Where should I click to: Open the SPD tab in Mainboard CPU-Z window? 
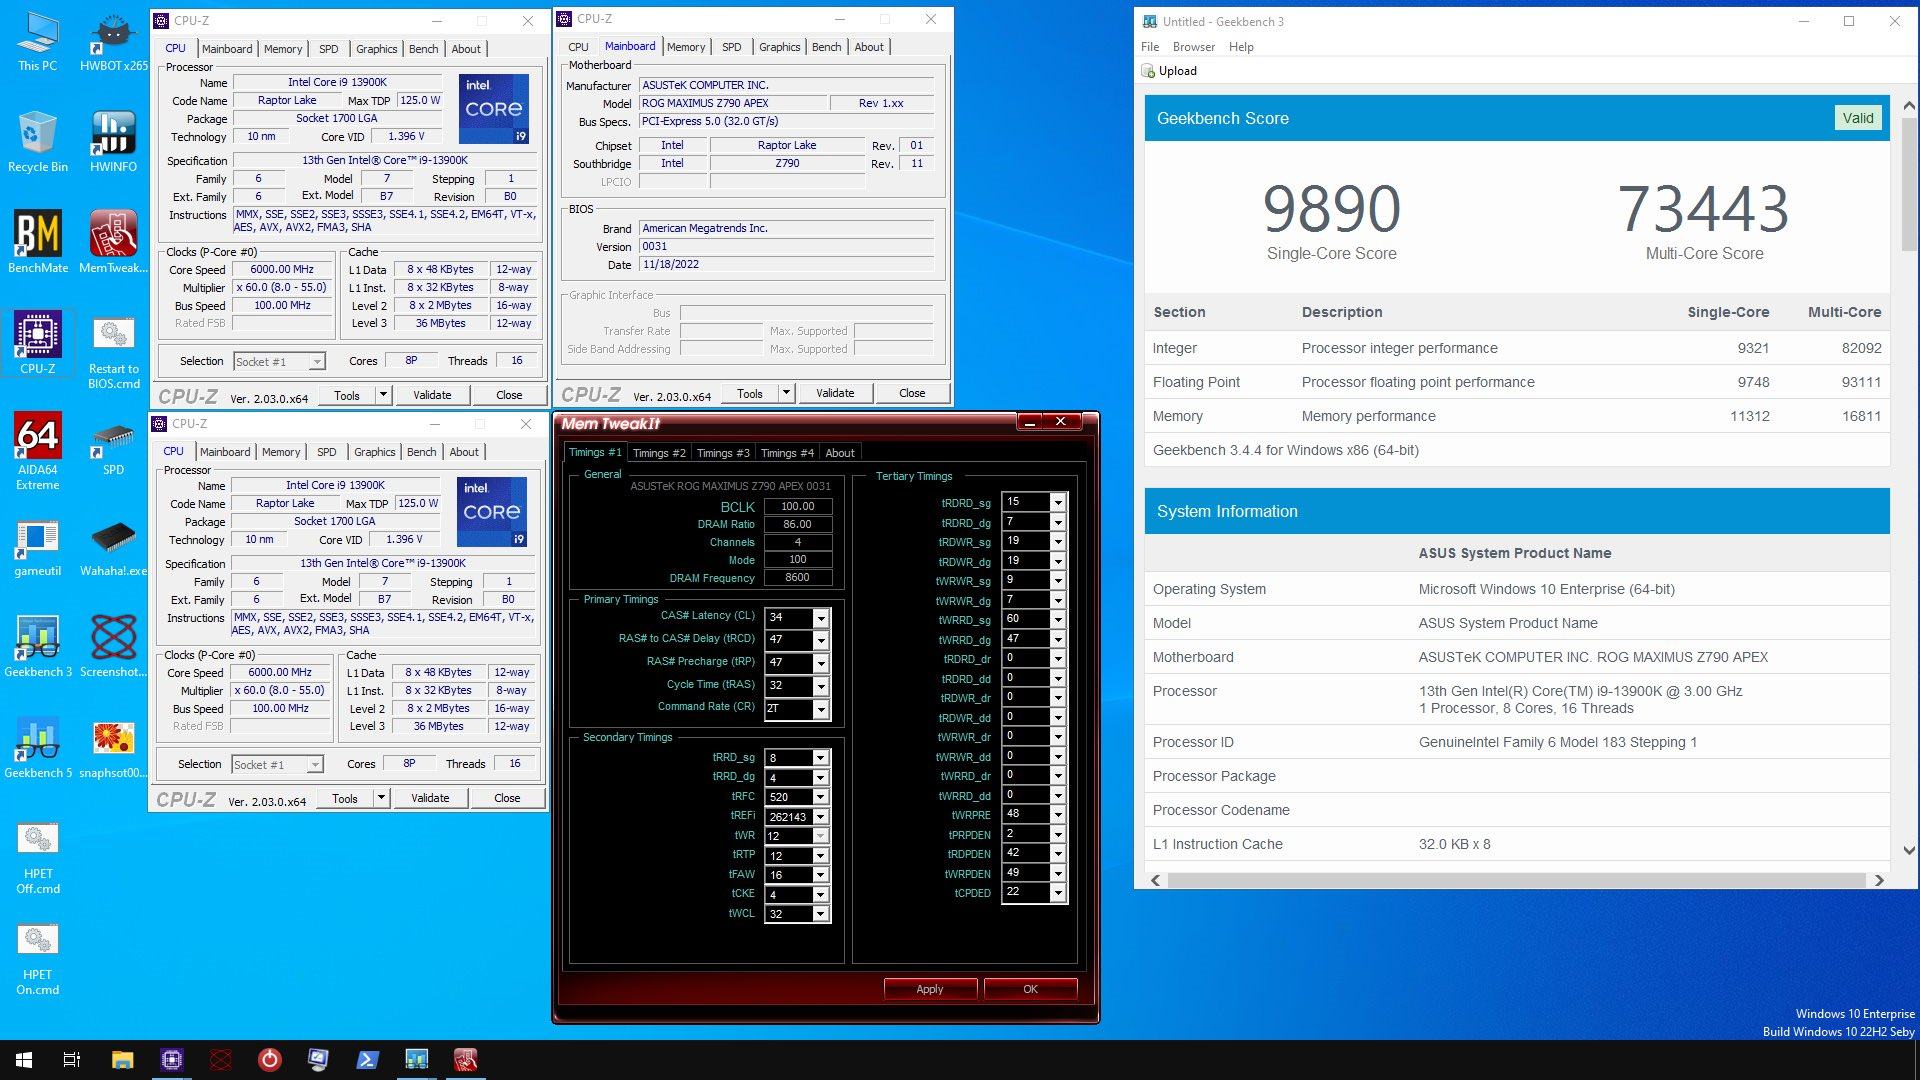coord(732,47)
